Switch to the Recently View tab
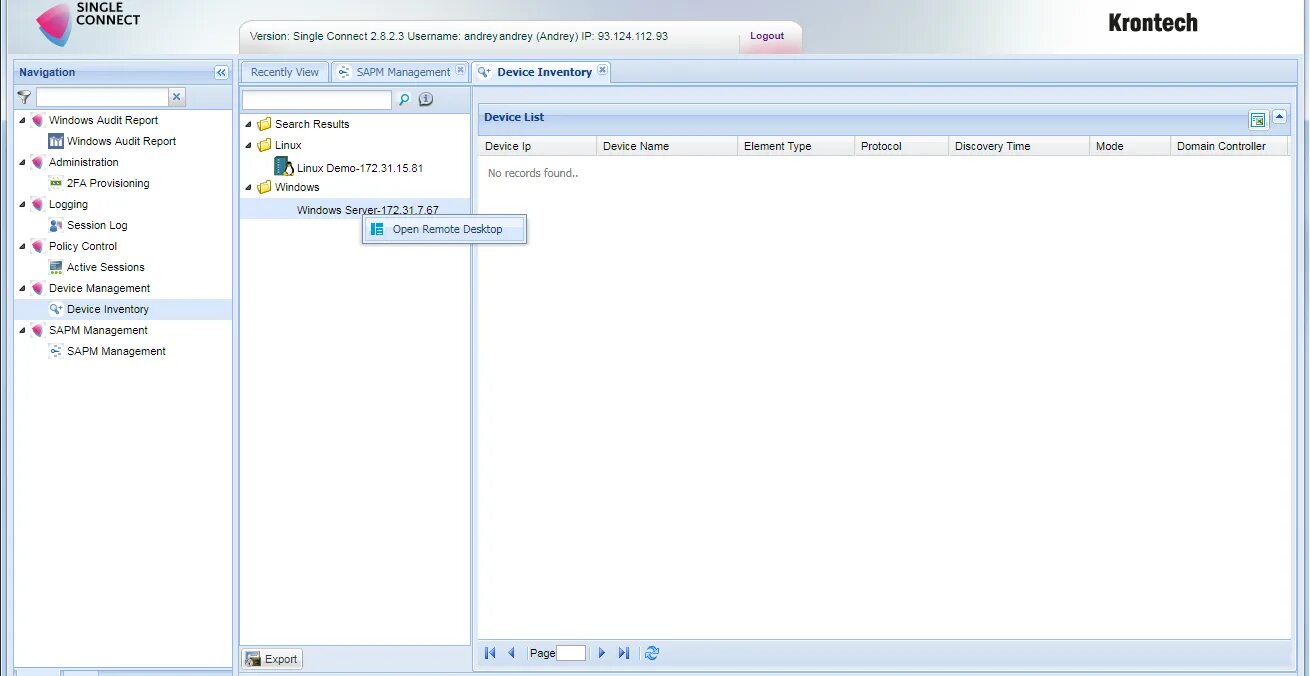This screenshot has height=676, width=1310. click(x=285, y=72)
